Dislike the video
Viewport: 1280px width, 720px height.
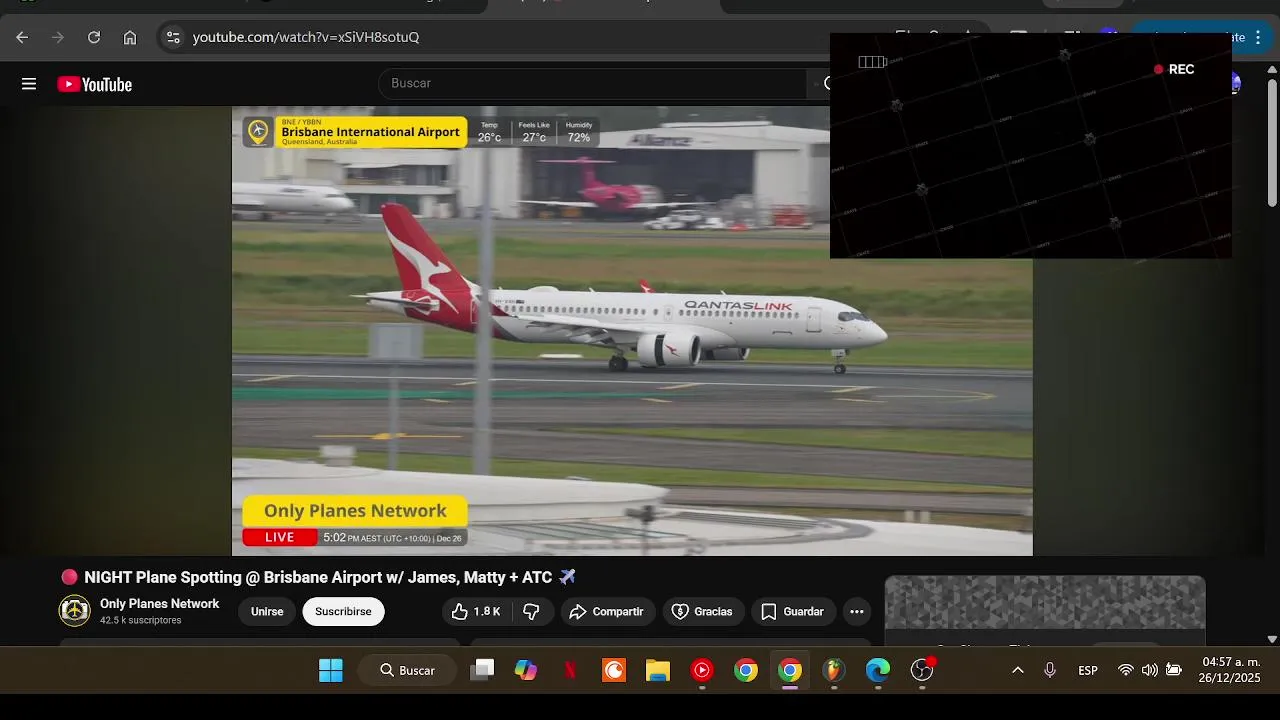(x=532, y=611)
